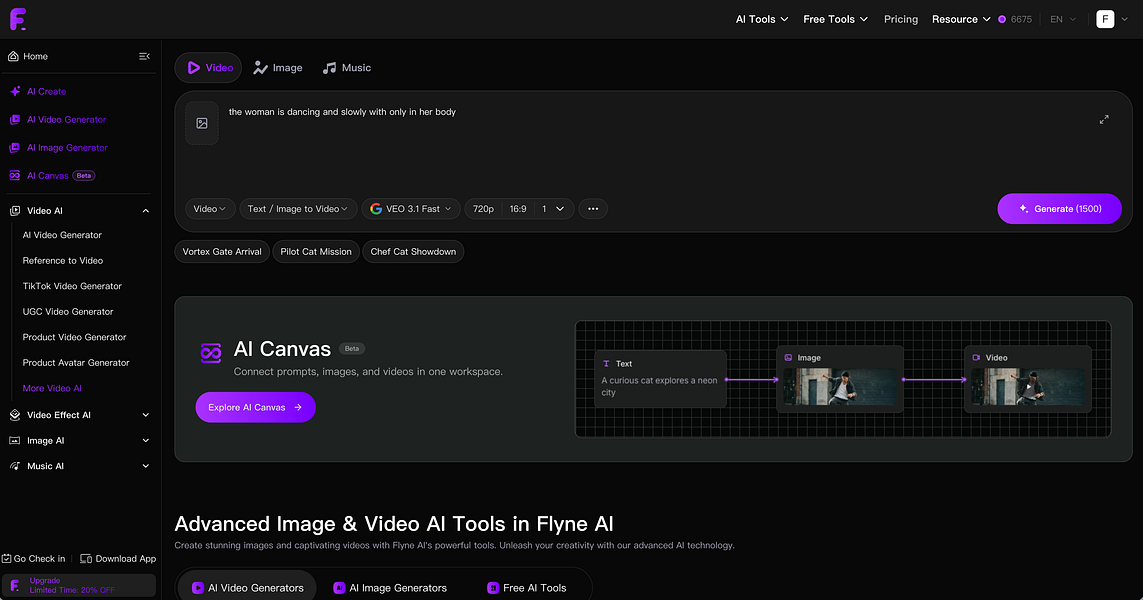Click the user avatar F icon

click(1105, 19)
